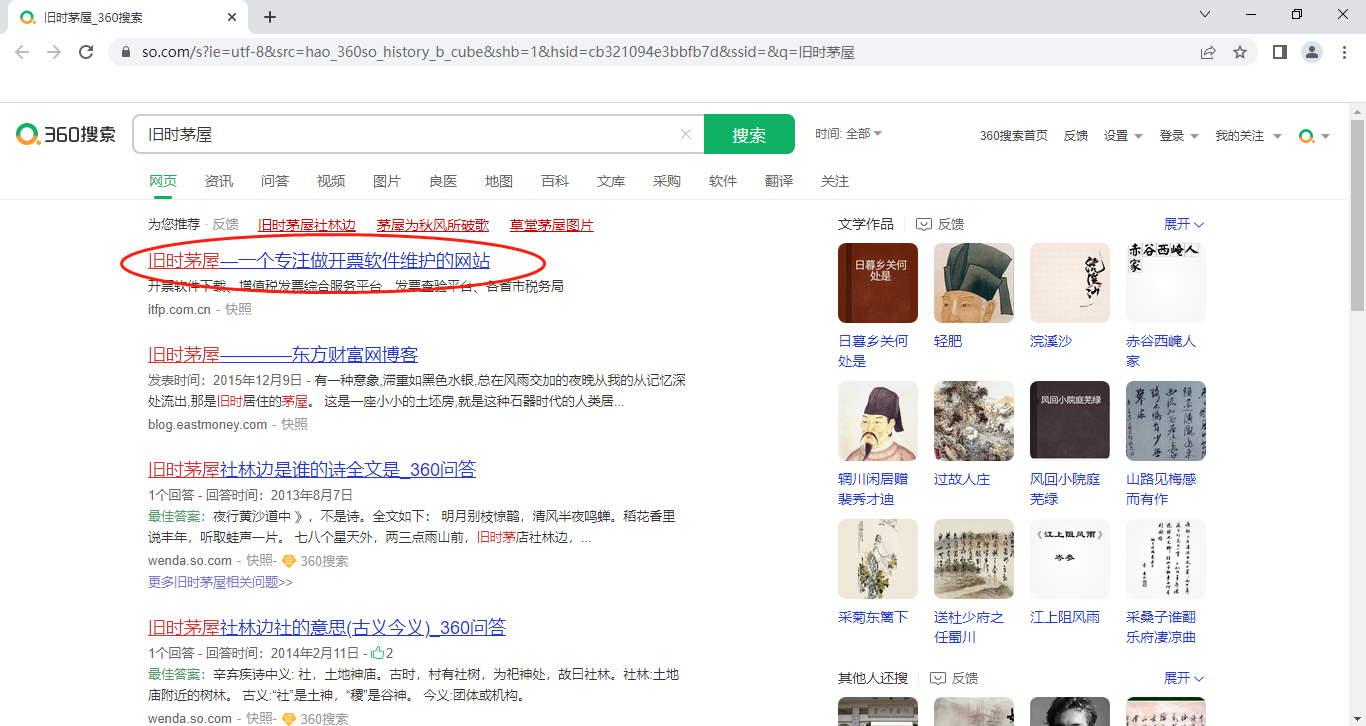Image resolution: width=1366 pixels, height=726 pixels.
Task: Open the Chrome three-dot menu
Action: [x=1344, y=52]
